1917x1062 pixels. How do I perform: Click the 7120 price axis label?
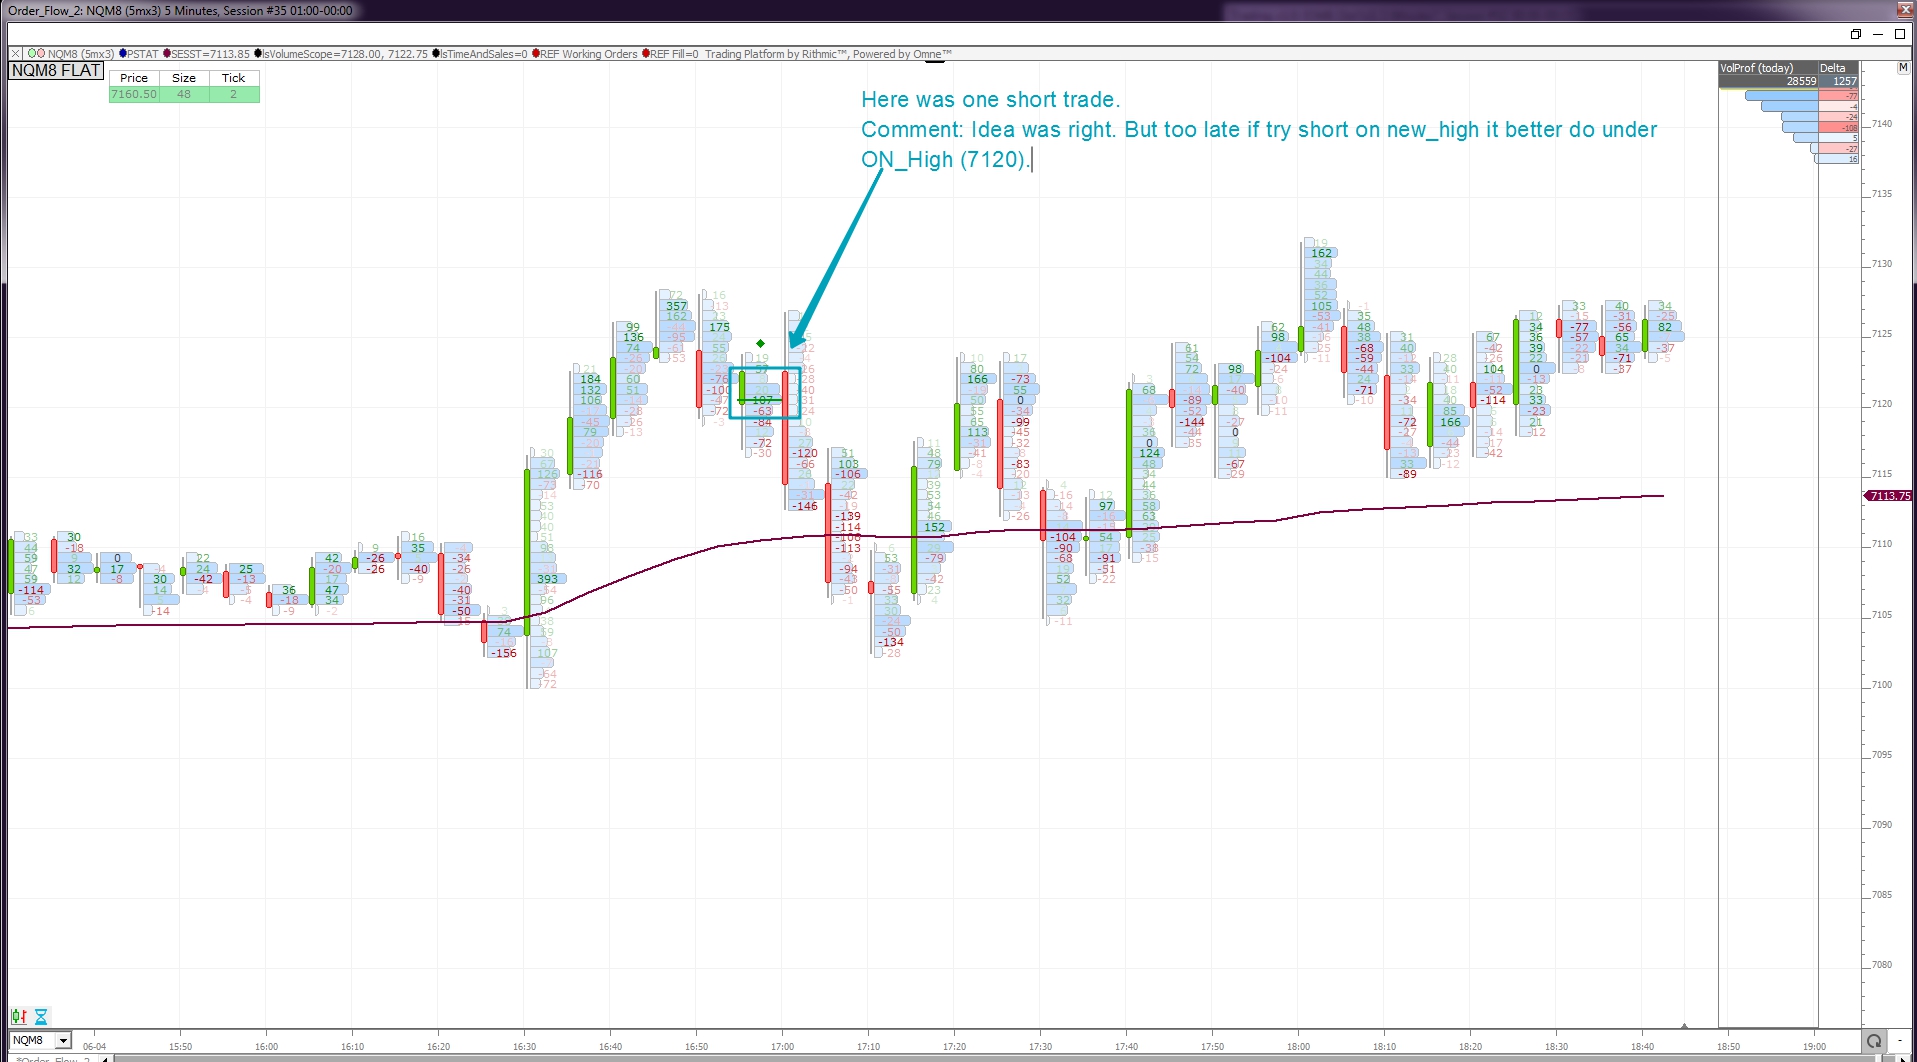pyautogui.click(x=1882, y=404)
